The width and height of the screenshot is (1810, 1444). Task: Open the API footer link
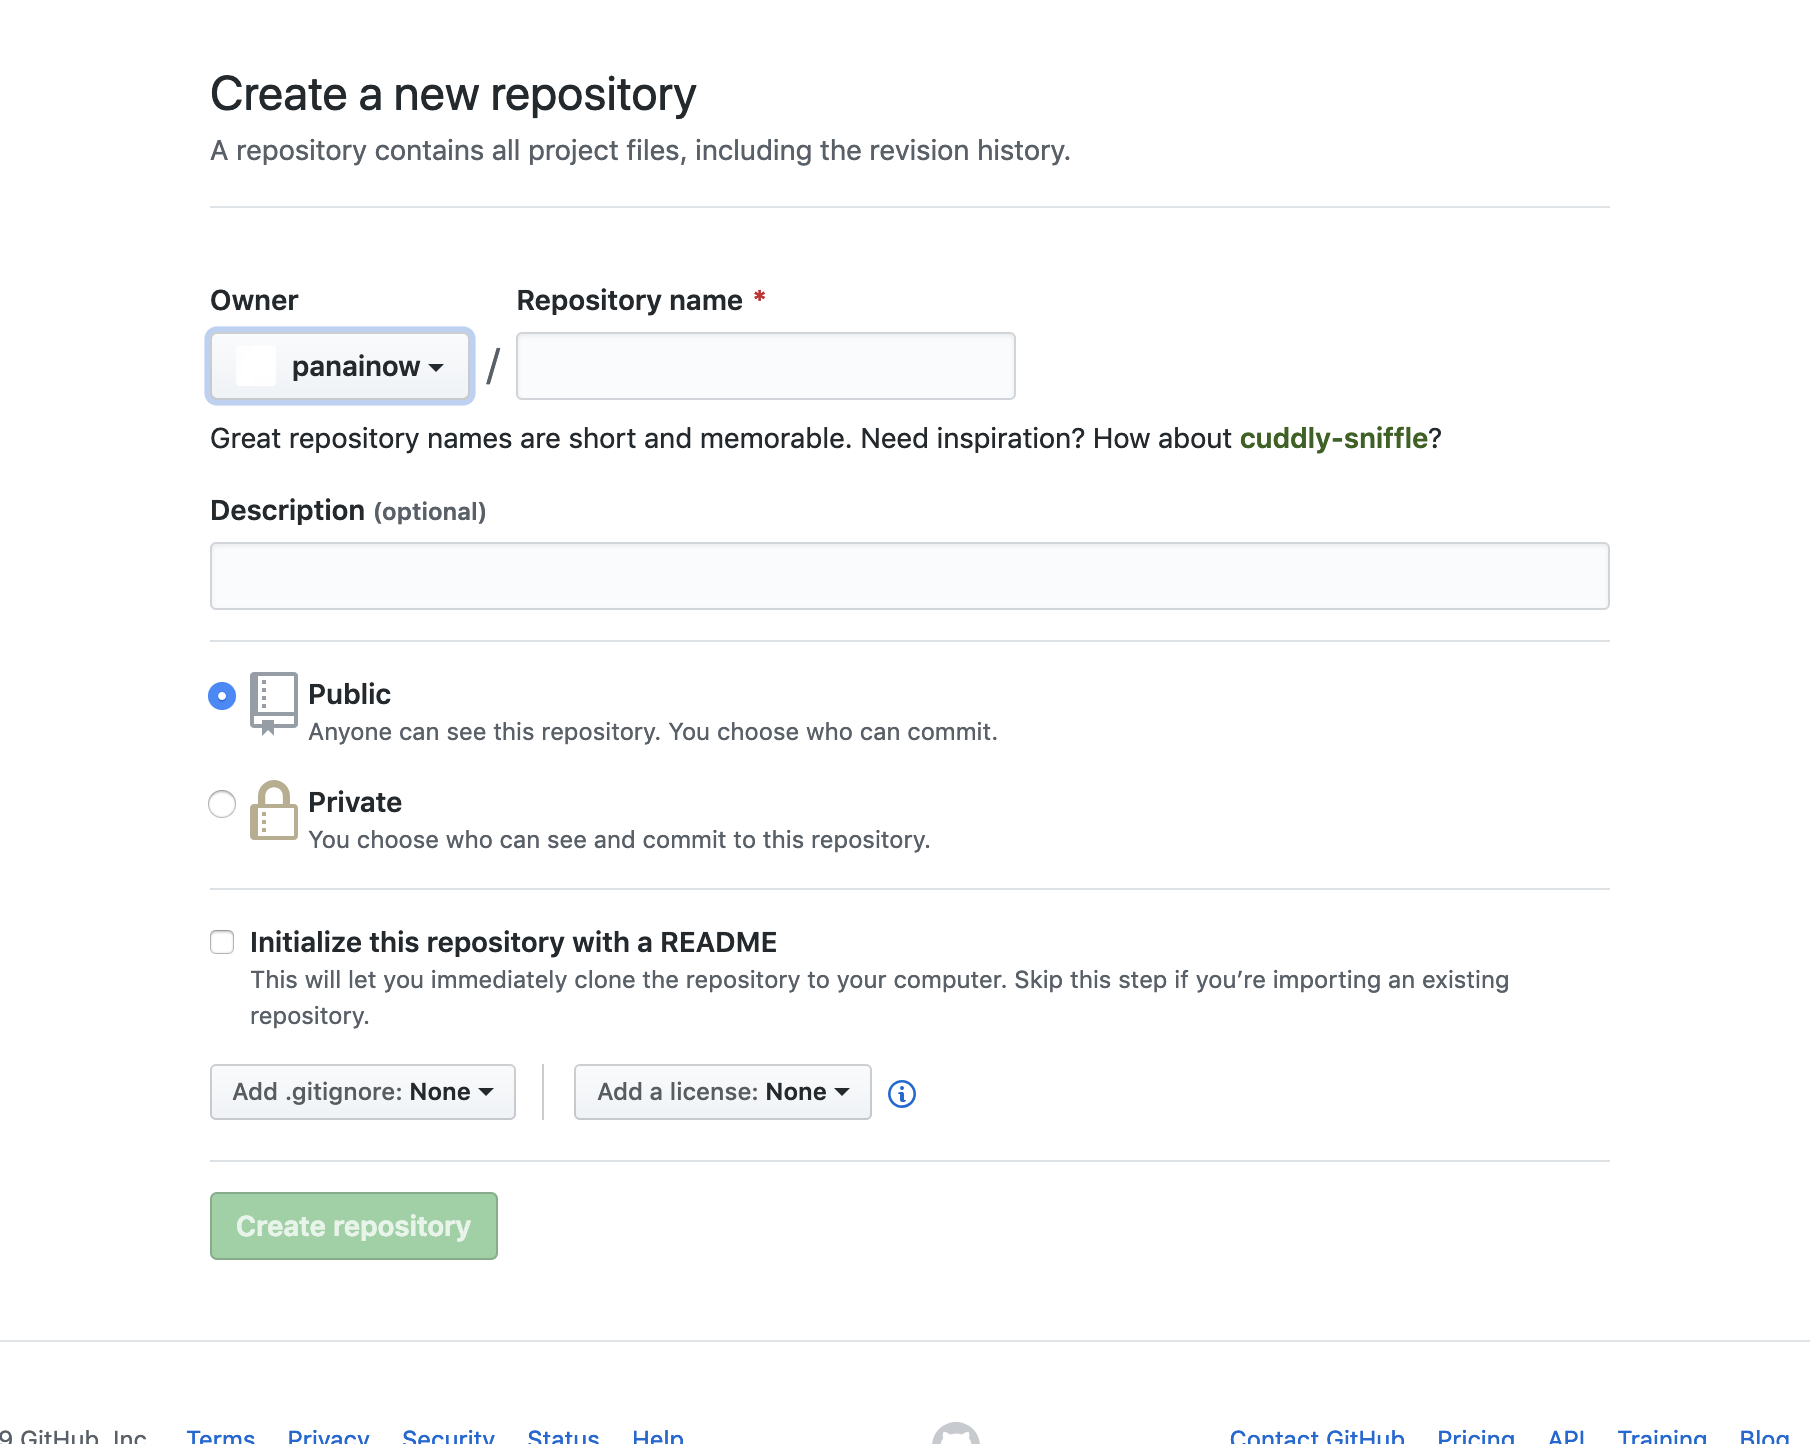click(1566, 1436)
